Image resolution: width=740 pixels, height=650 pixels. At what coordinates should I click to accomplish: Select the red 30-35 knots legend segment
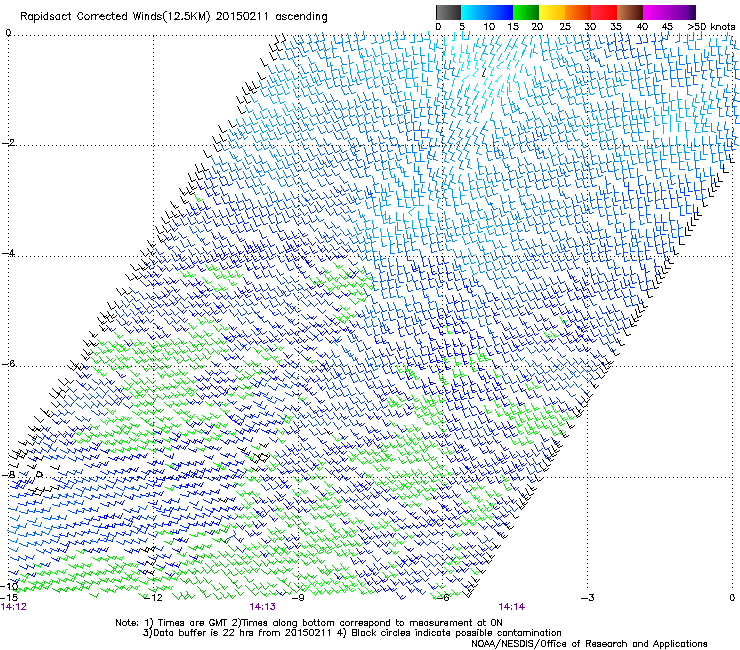[x=604, y=12]
